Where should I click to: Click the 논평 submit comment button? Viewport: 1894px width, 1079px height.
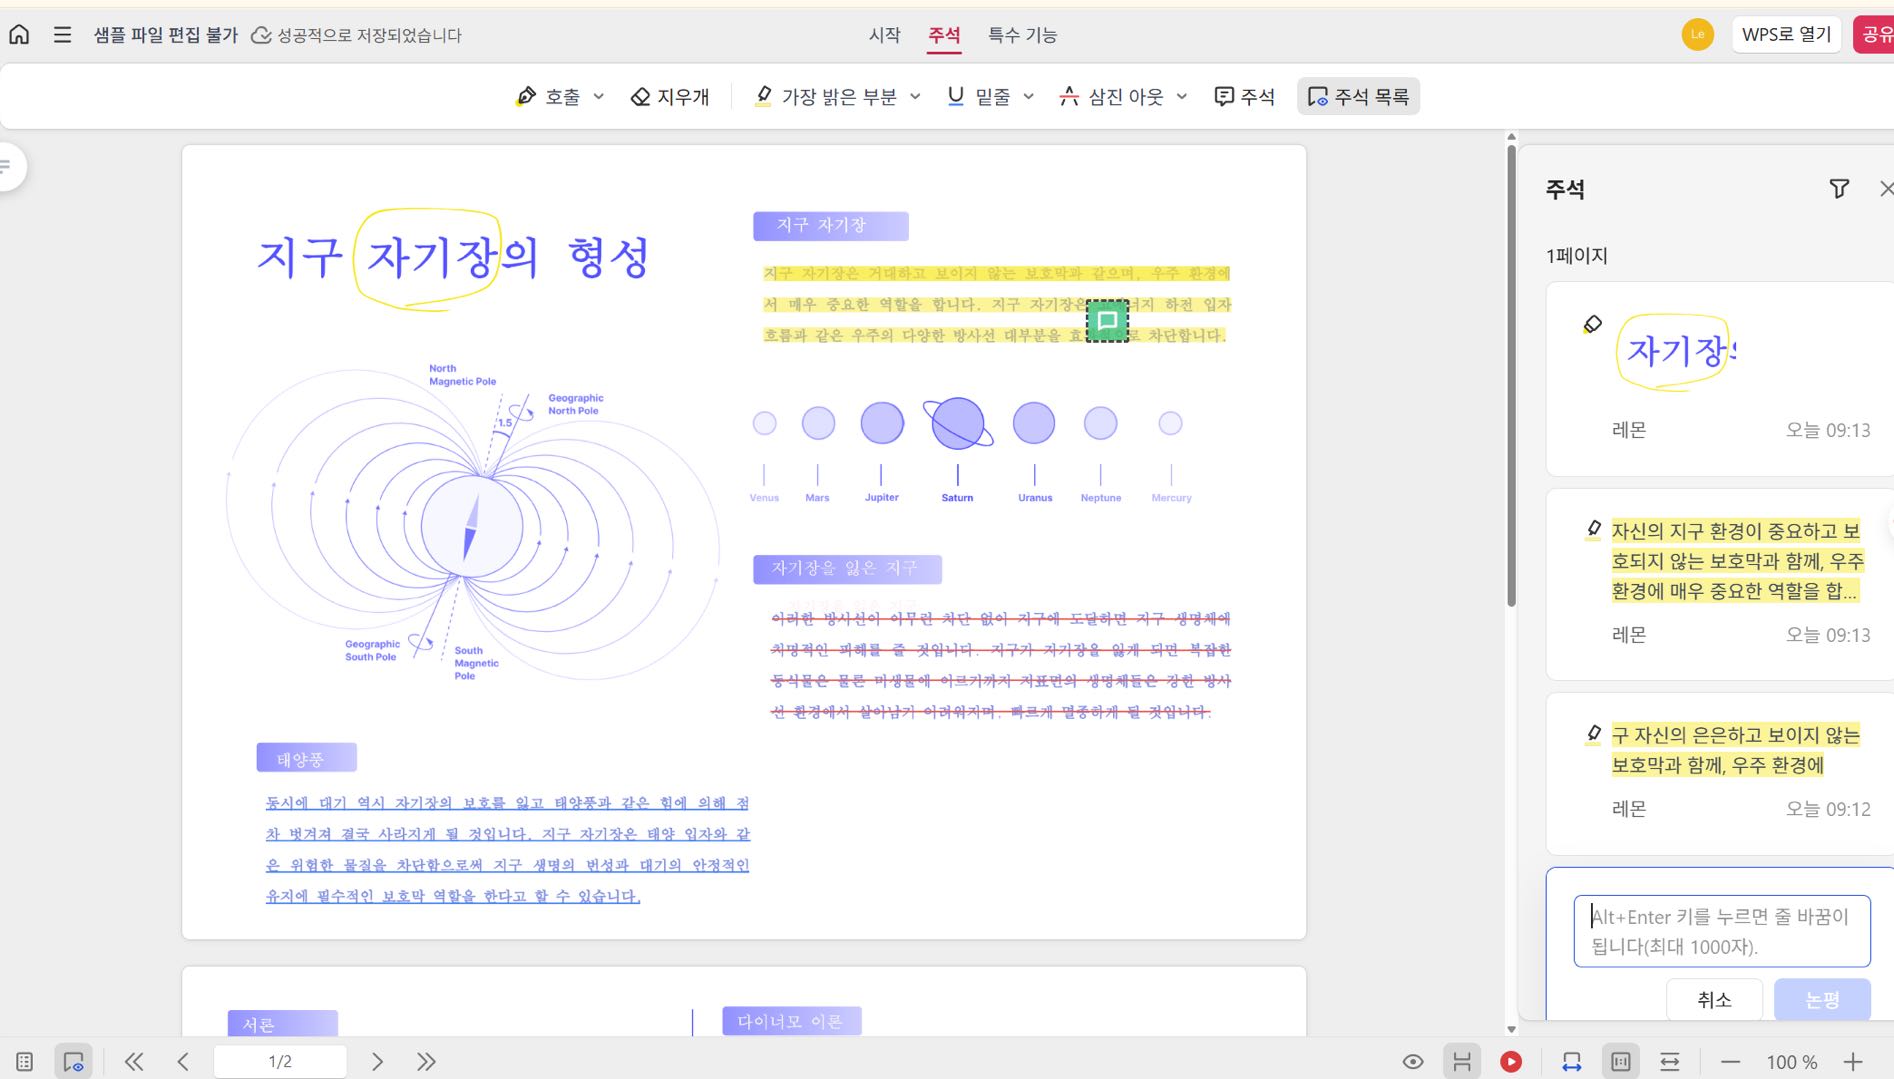click(x=1822, y=999)
